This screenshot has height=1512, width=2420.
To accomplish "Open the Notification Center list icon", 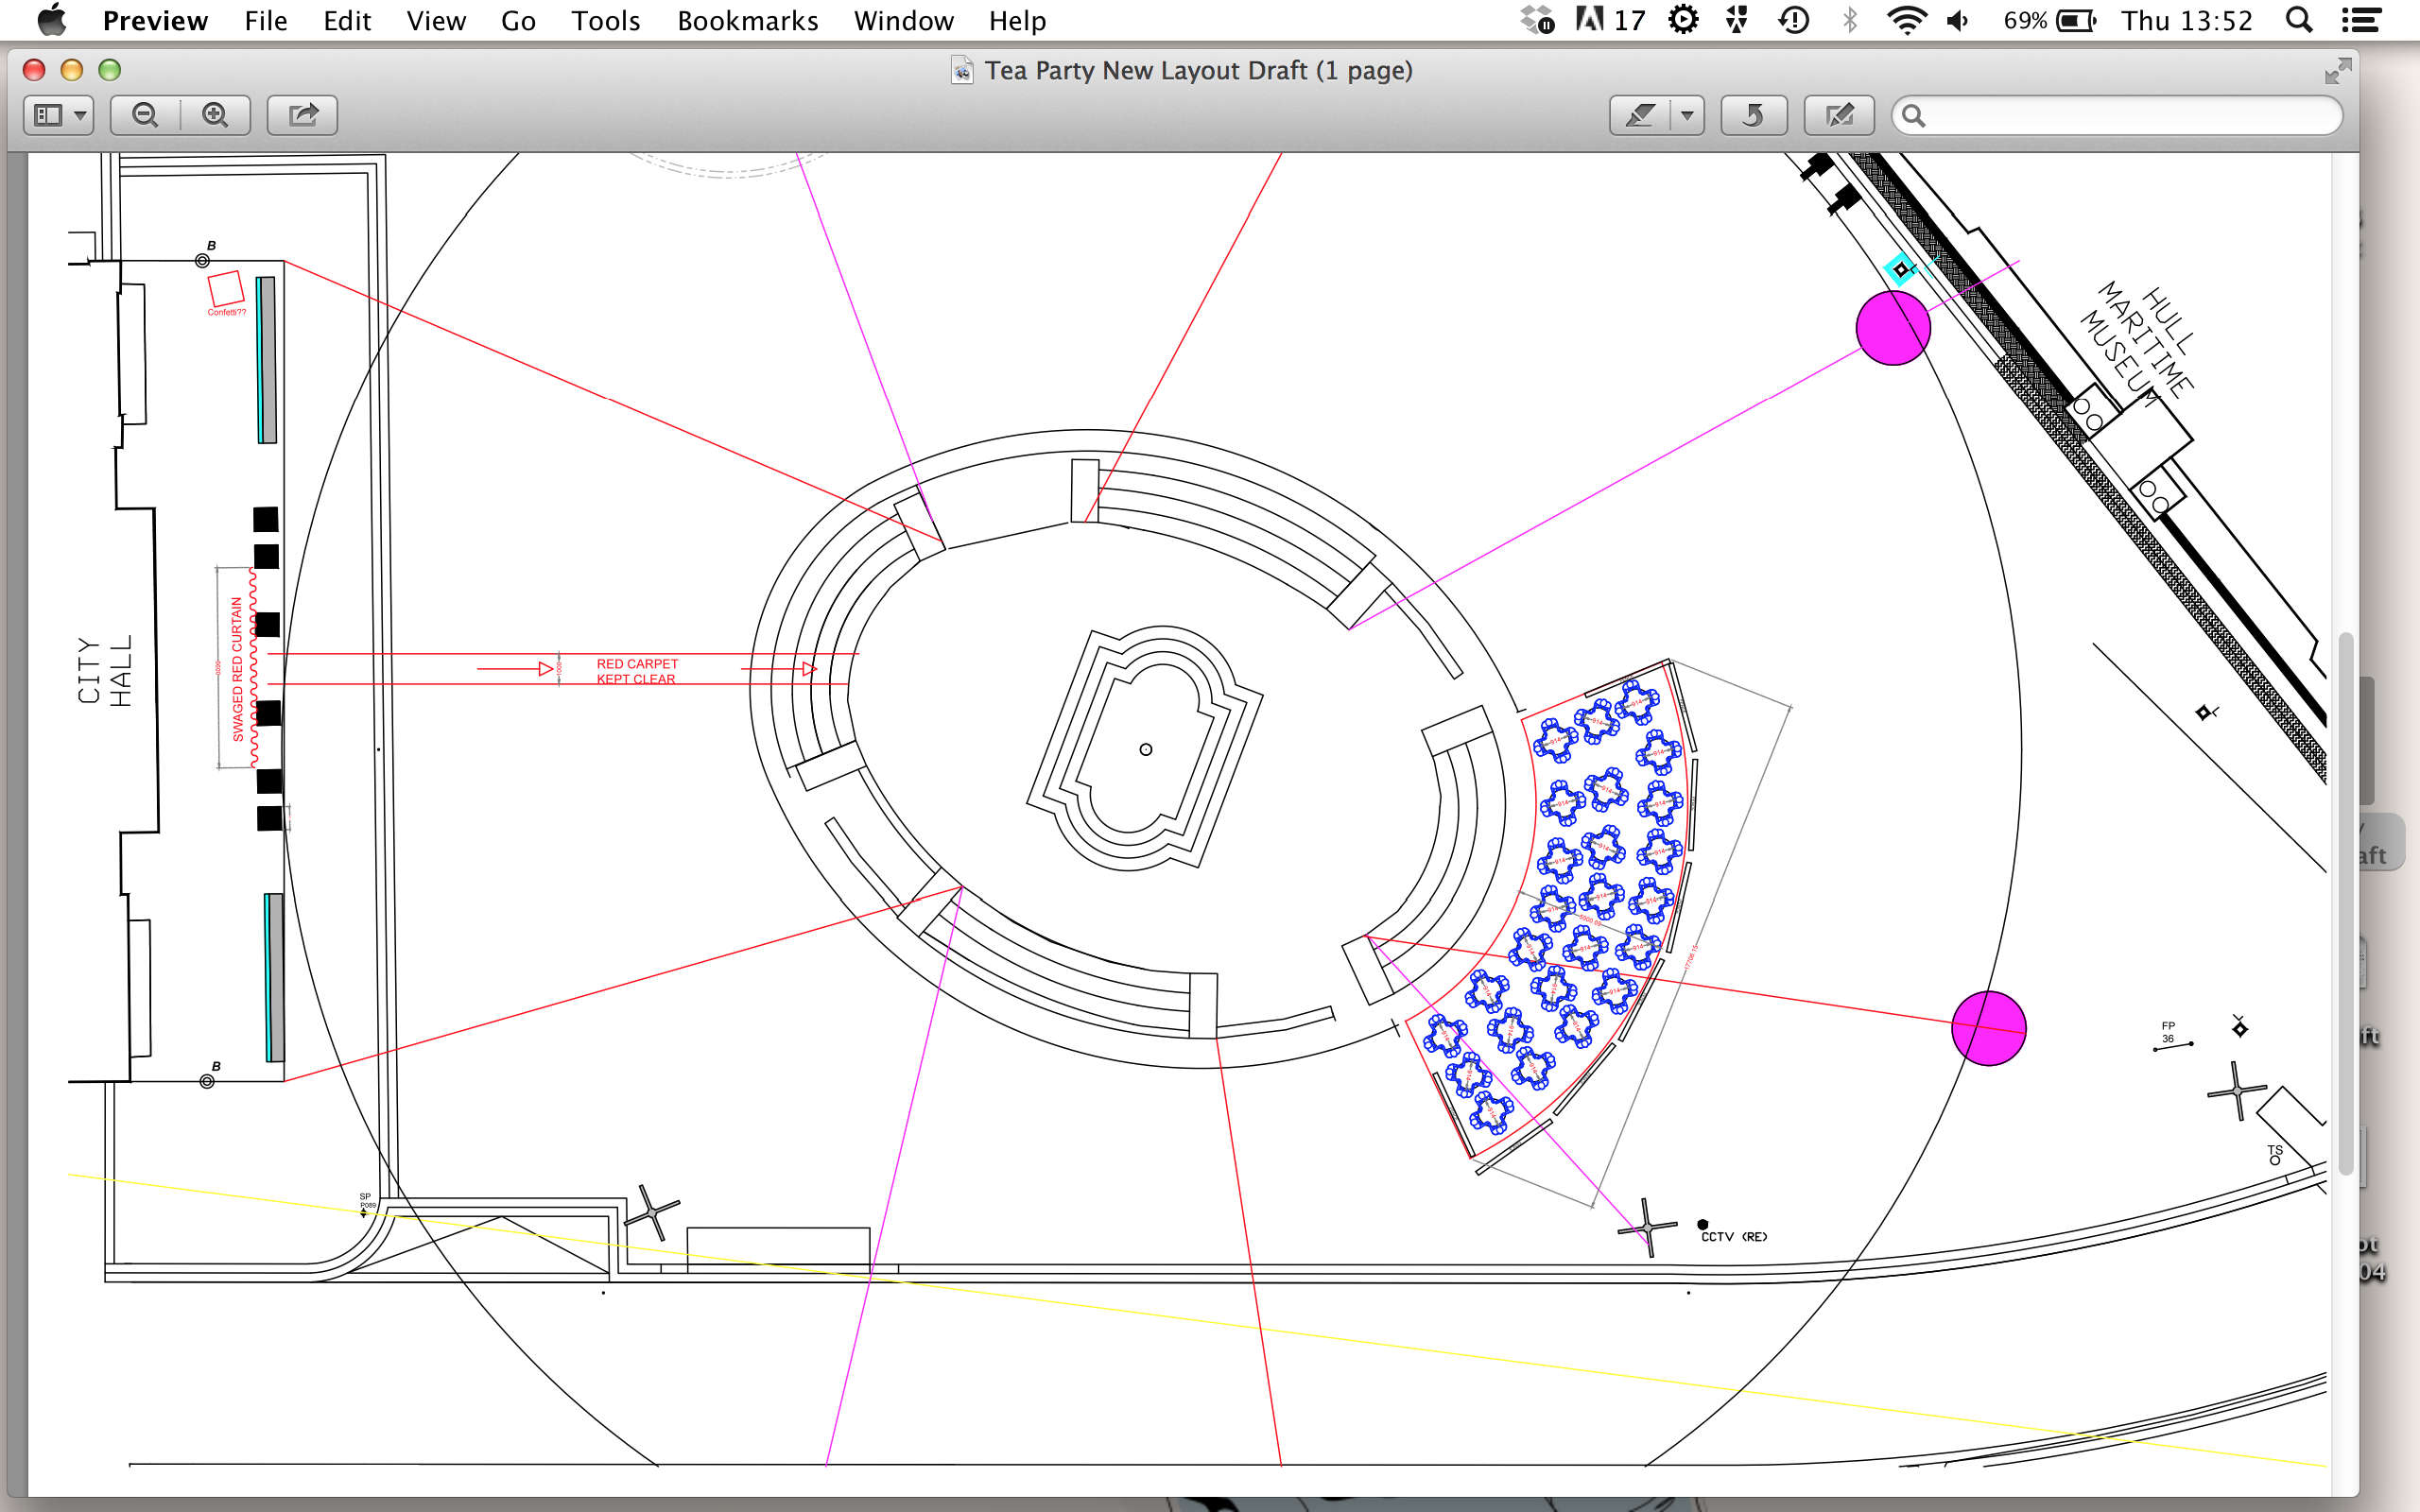I will pyautogui.click(x=2360, y=20).
